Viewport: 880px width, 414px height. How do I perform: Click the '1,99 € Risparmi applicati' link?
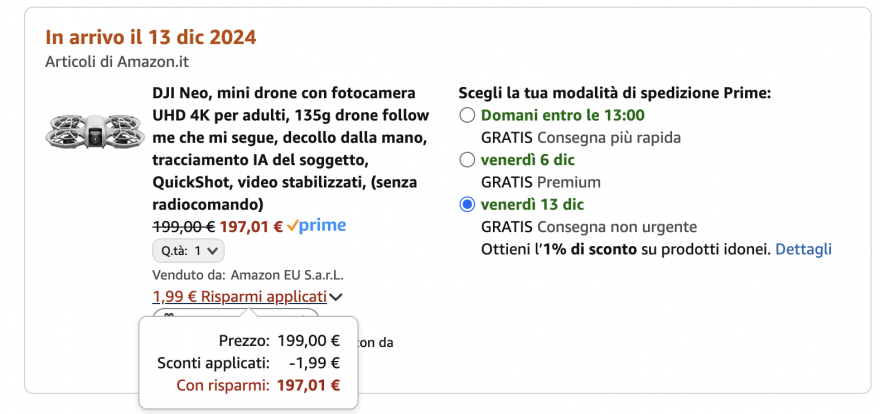[239, 296]
